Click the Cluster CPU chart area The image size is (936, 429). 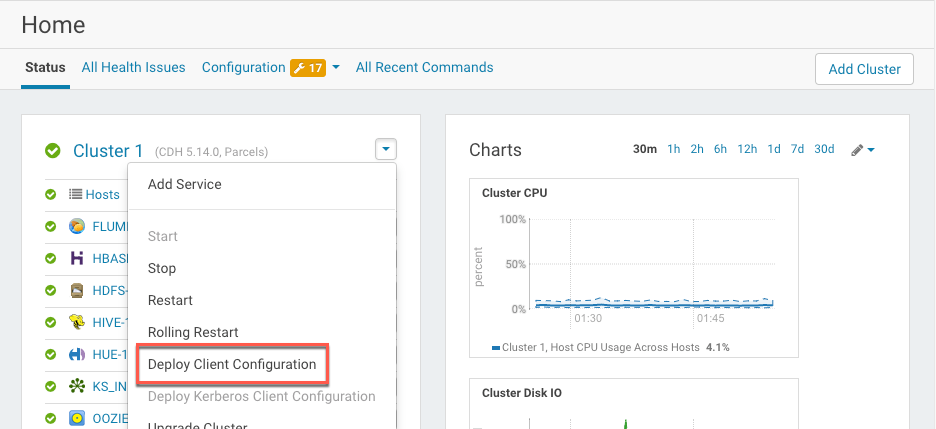coord(650,265)
